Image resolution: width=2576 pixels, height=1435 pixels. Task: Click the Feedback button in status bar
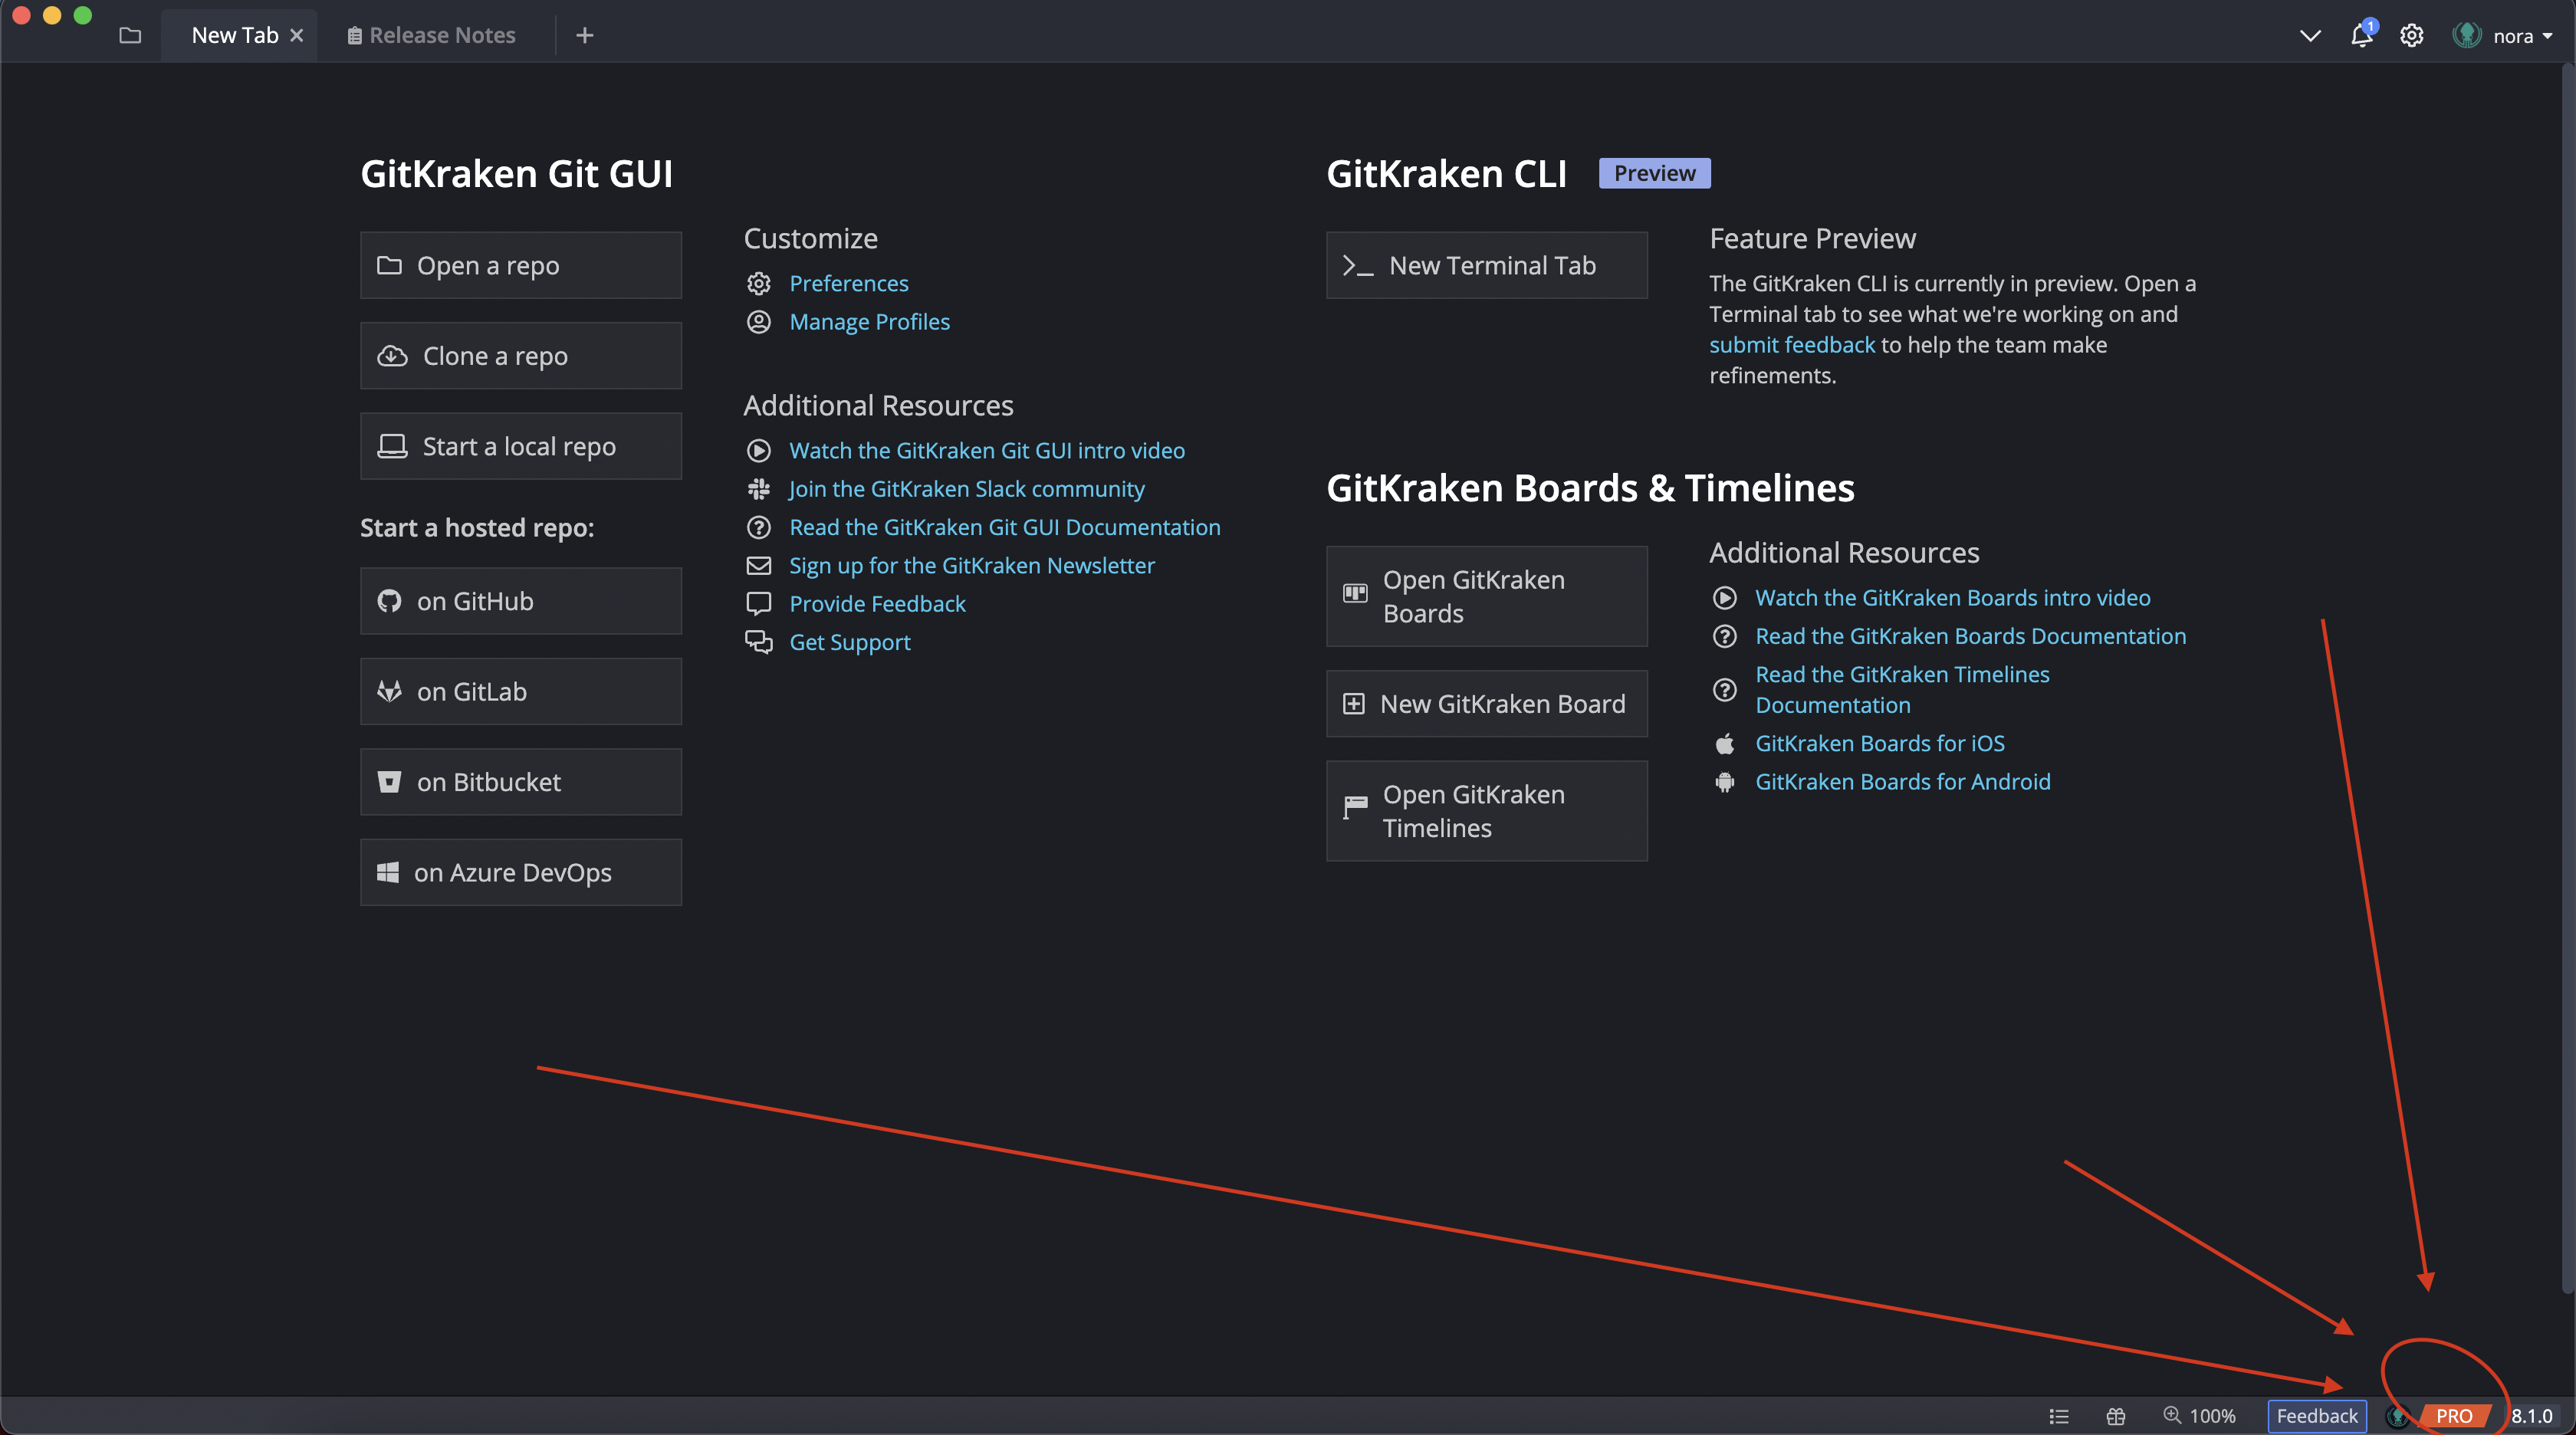point(2316,1416)
